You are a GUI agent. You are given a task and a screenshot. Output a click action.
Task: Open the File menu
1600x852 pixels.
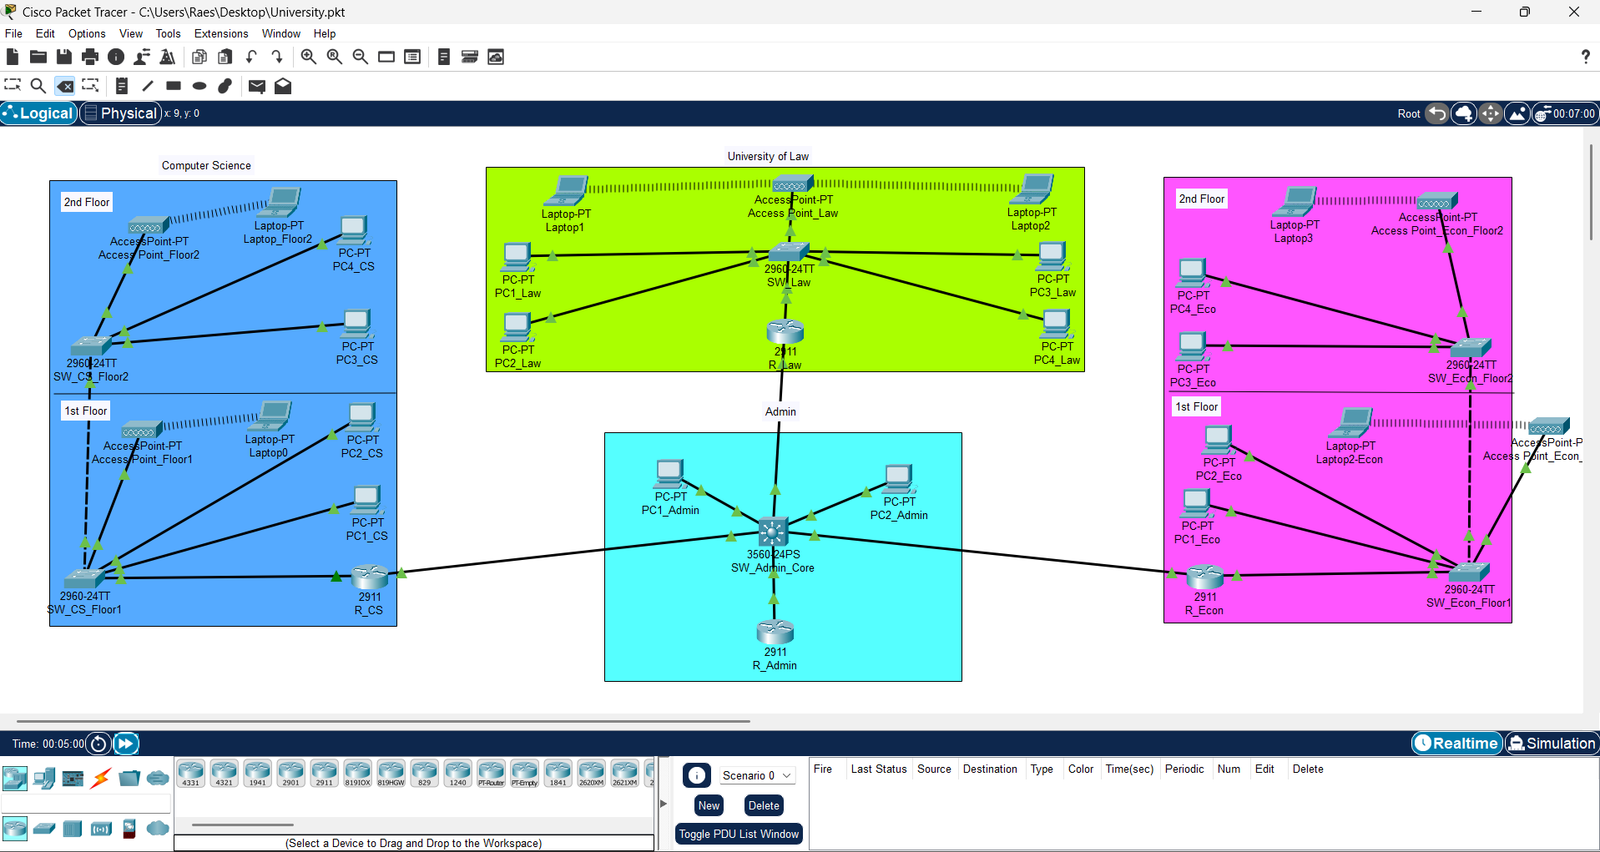(x=13, y=33)
